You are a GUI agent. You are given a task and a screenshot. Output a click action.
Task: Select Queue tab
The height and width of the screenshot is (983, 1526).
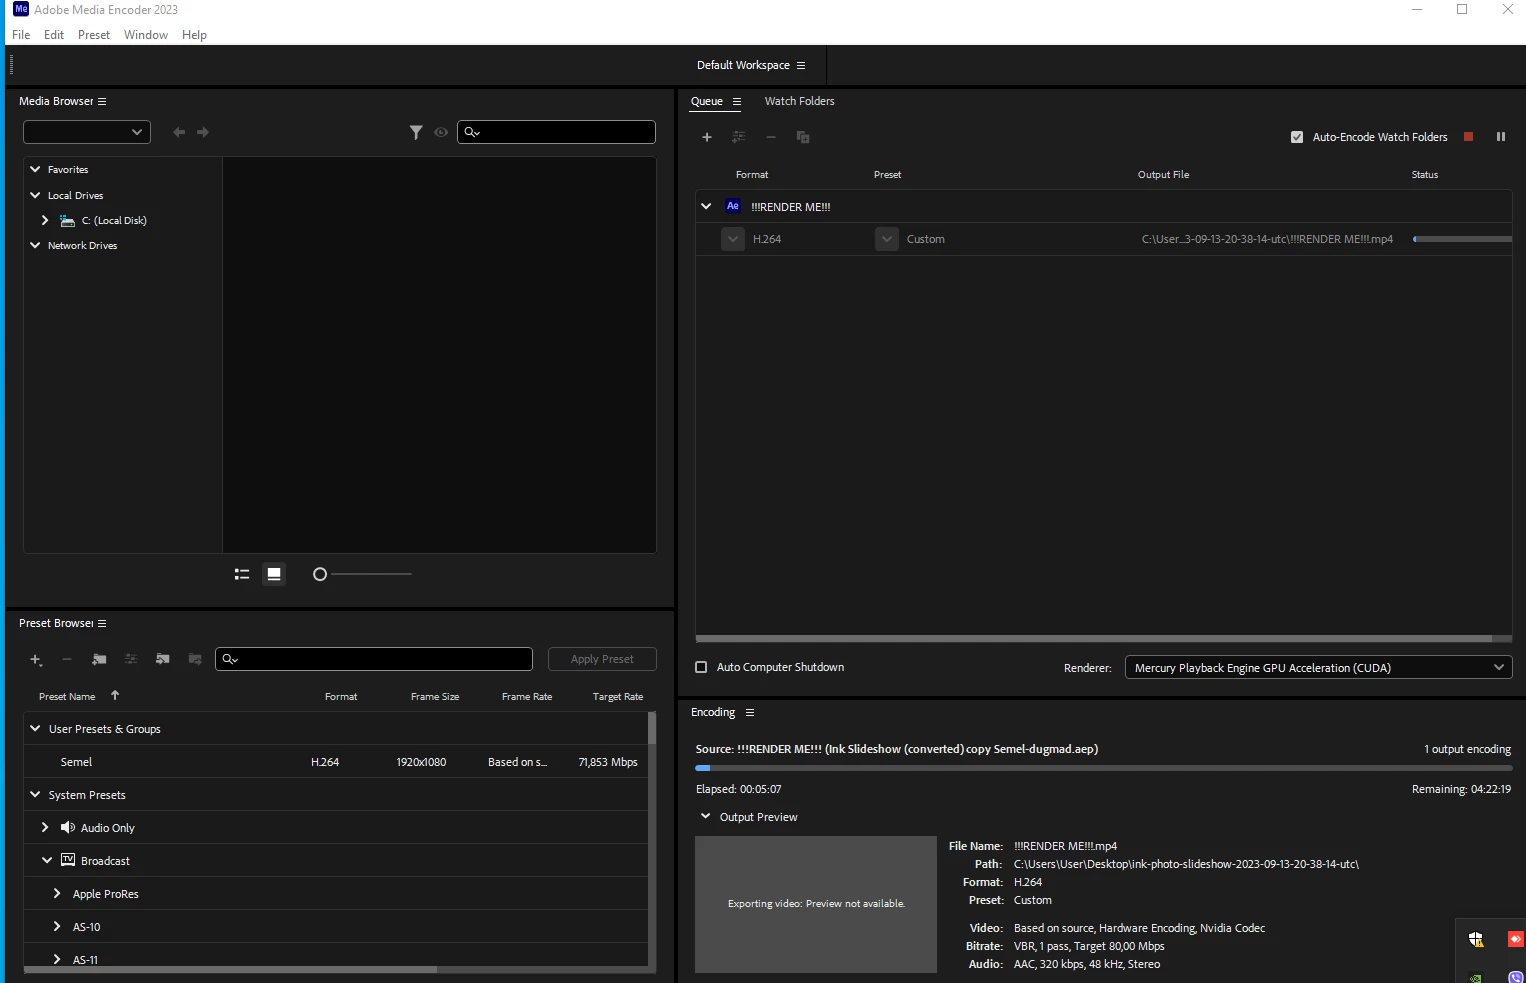click(x=707, y=101)
